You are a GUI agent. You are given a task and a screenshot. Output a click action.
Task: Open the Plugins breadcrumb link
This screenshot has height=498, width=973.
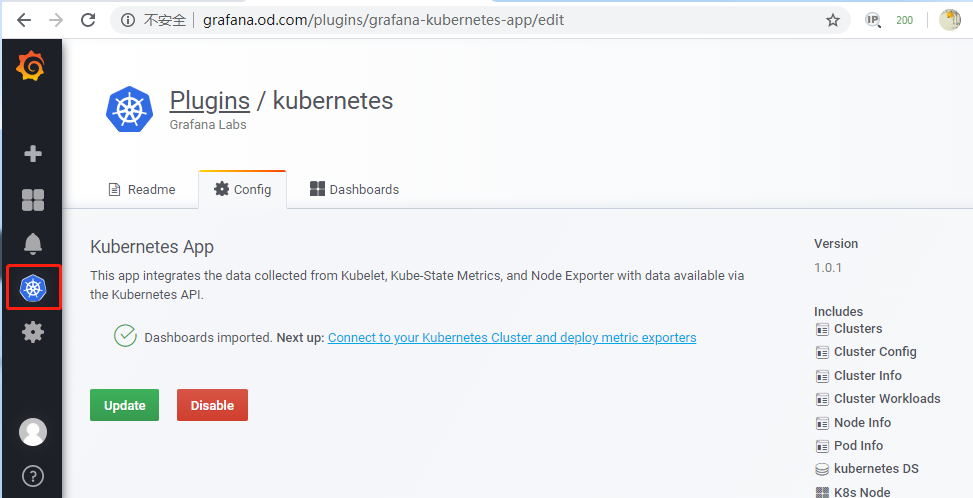210,100
